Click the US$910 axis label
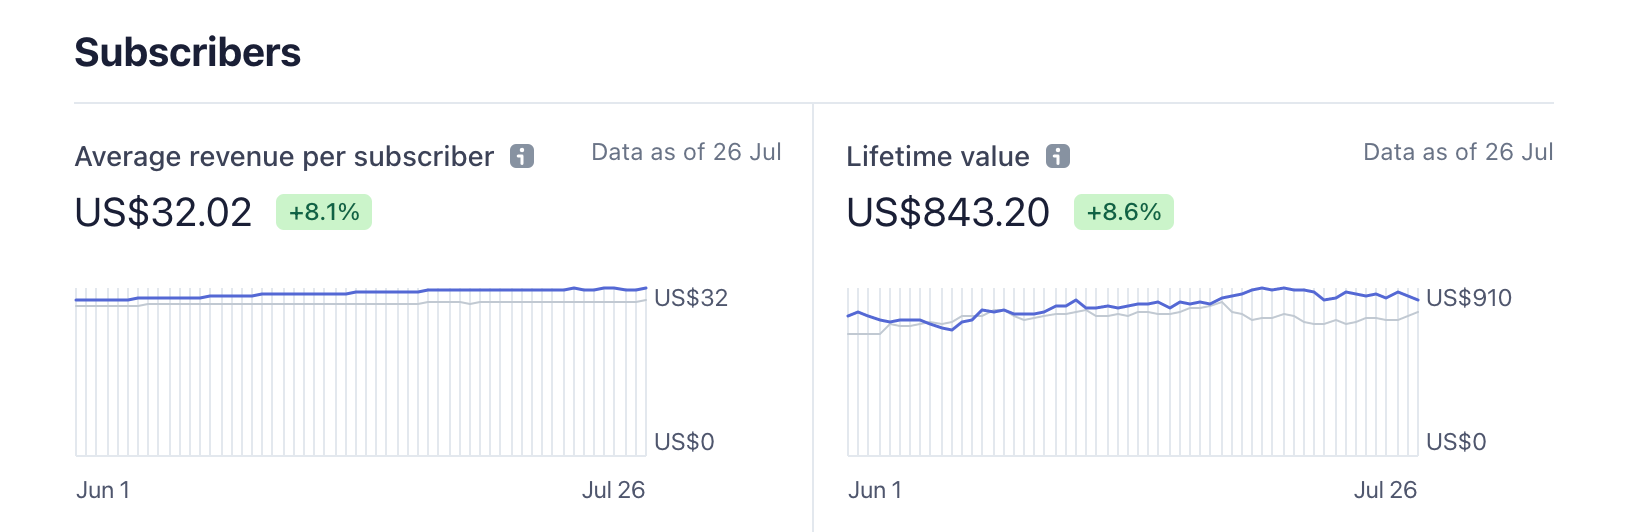 pos(1468,298)
